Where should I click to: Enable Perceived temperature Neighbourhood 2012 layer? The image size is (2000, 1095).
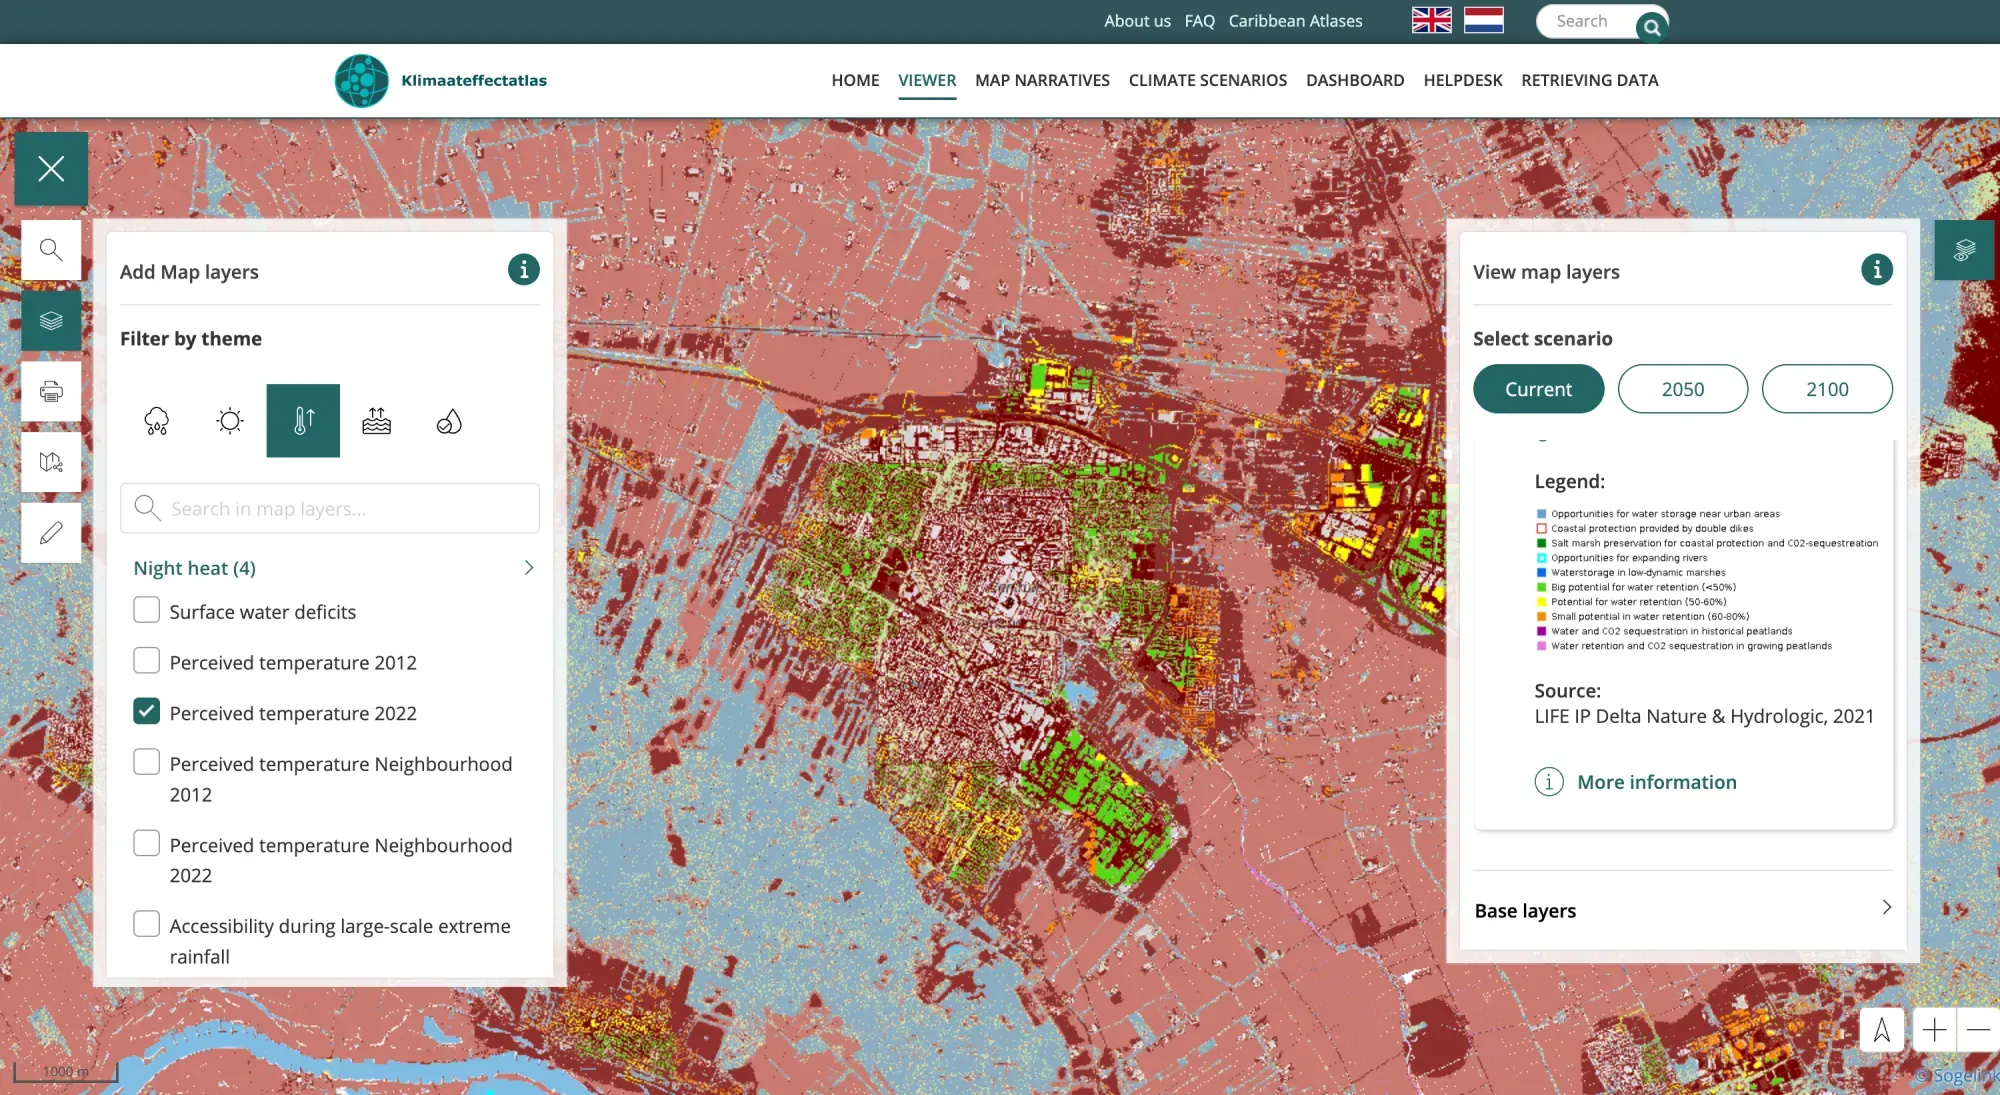[x=147, y=762]
